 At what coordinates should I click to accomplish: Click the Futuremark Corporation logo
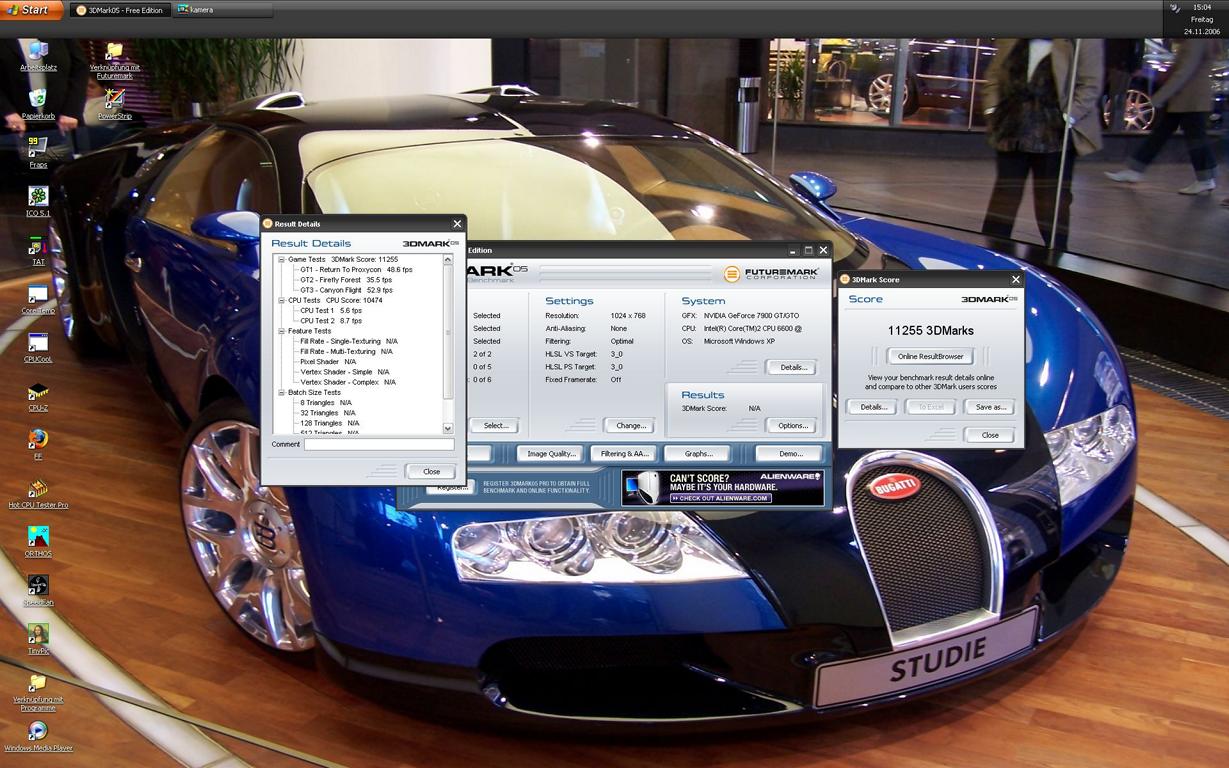(770, 273)
